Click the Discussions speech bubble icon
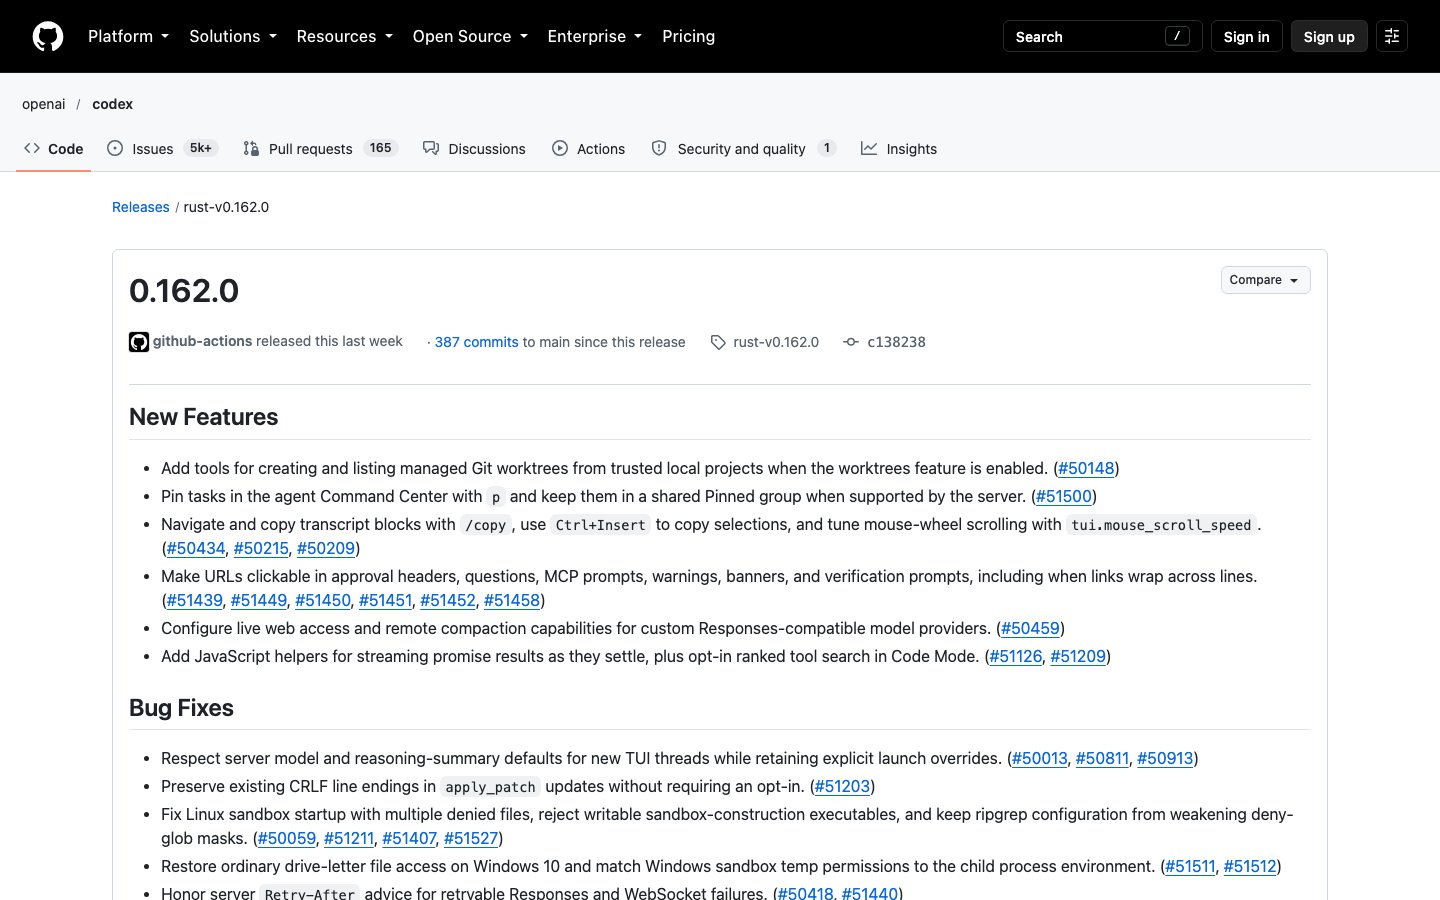 (x=431, y=148)
